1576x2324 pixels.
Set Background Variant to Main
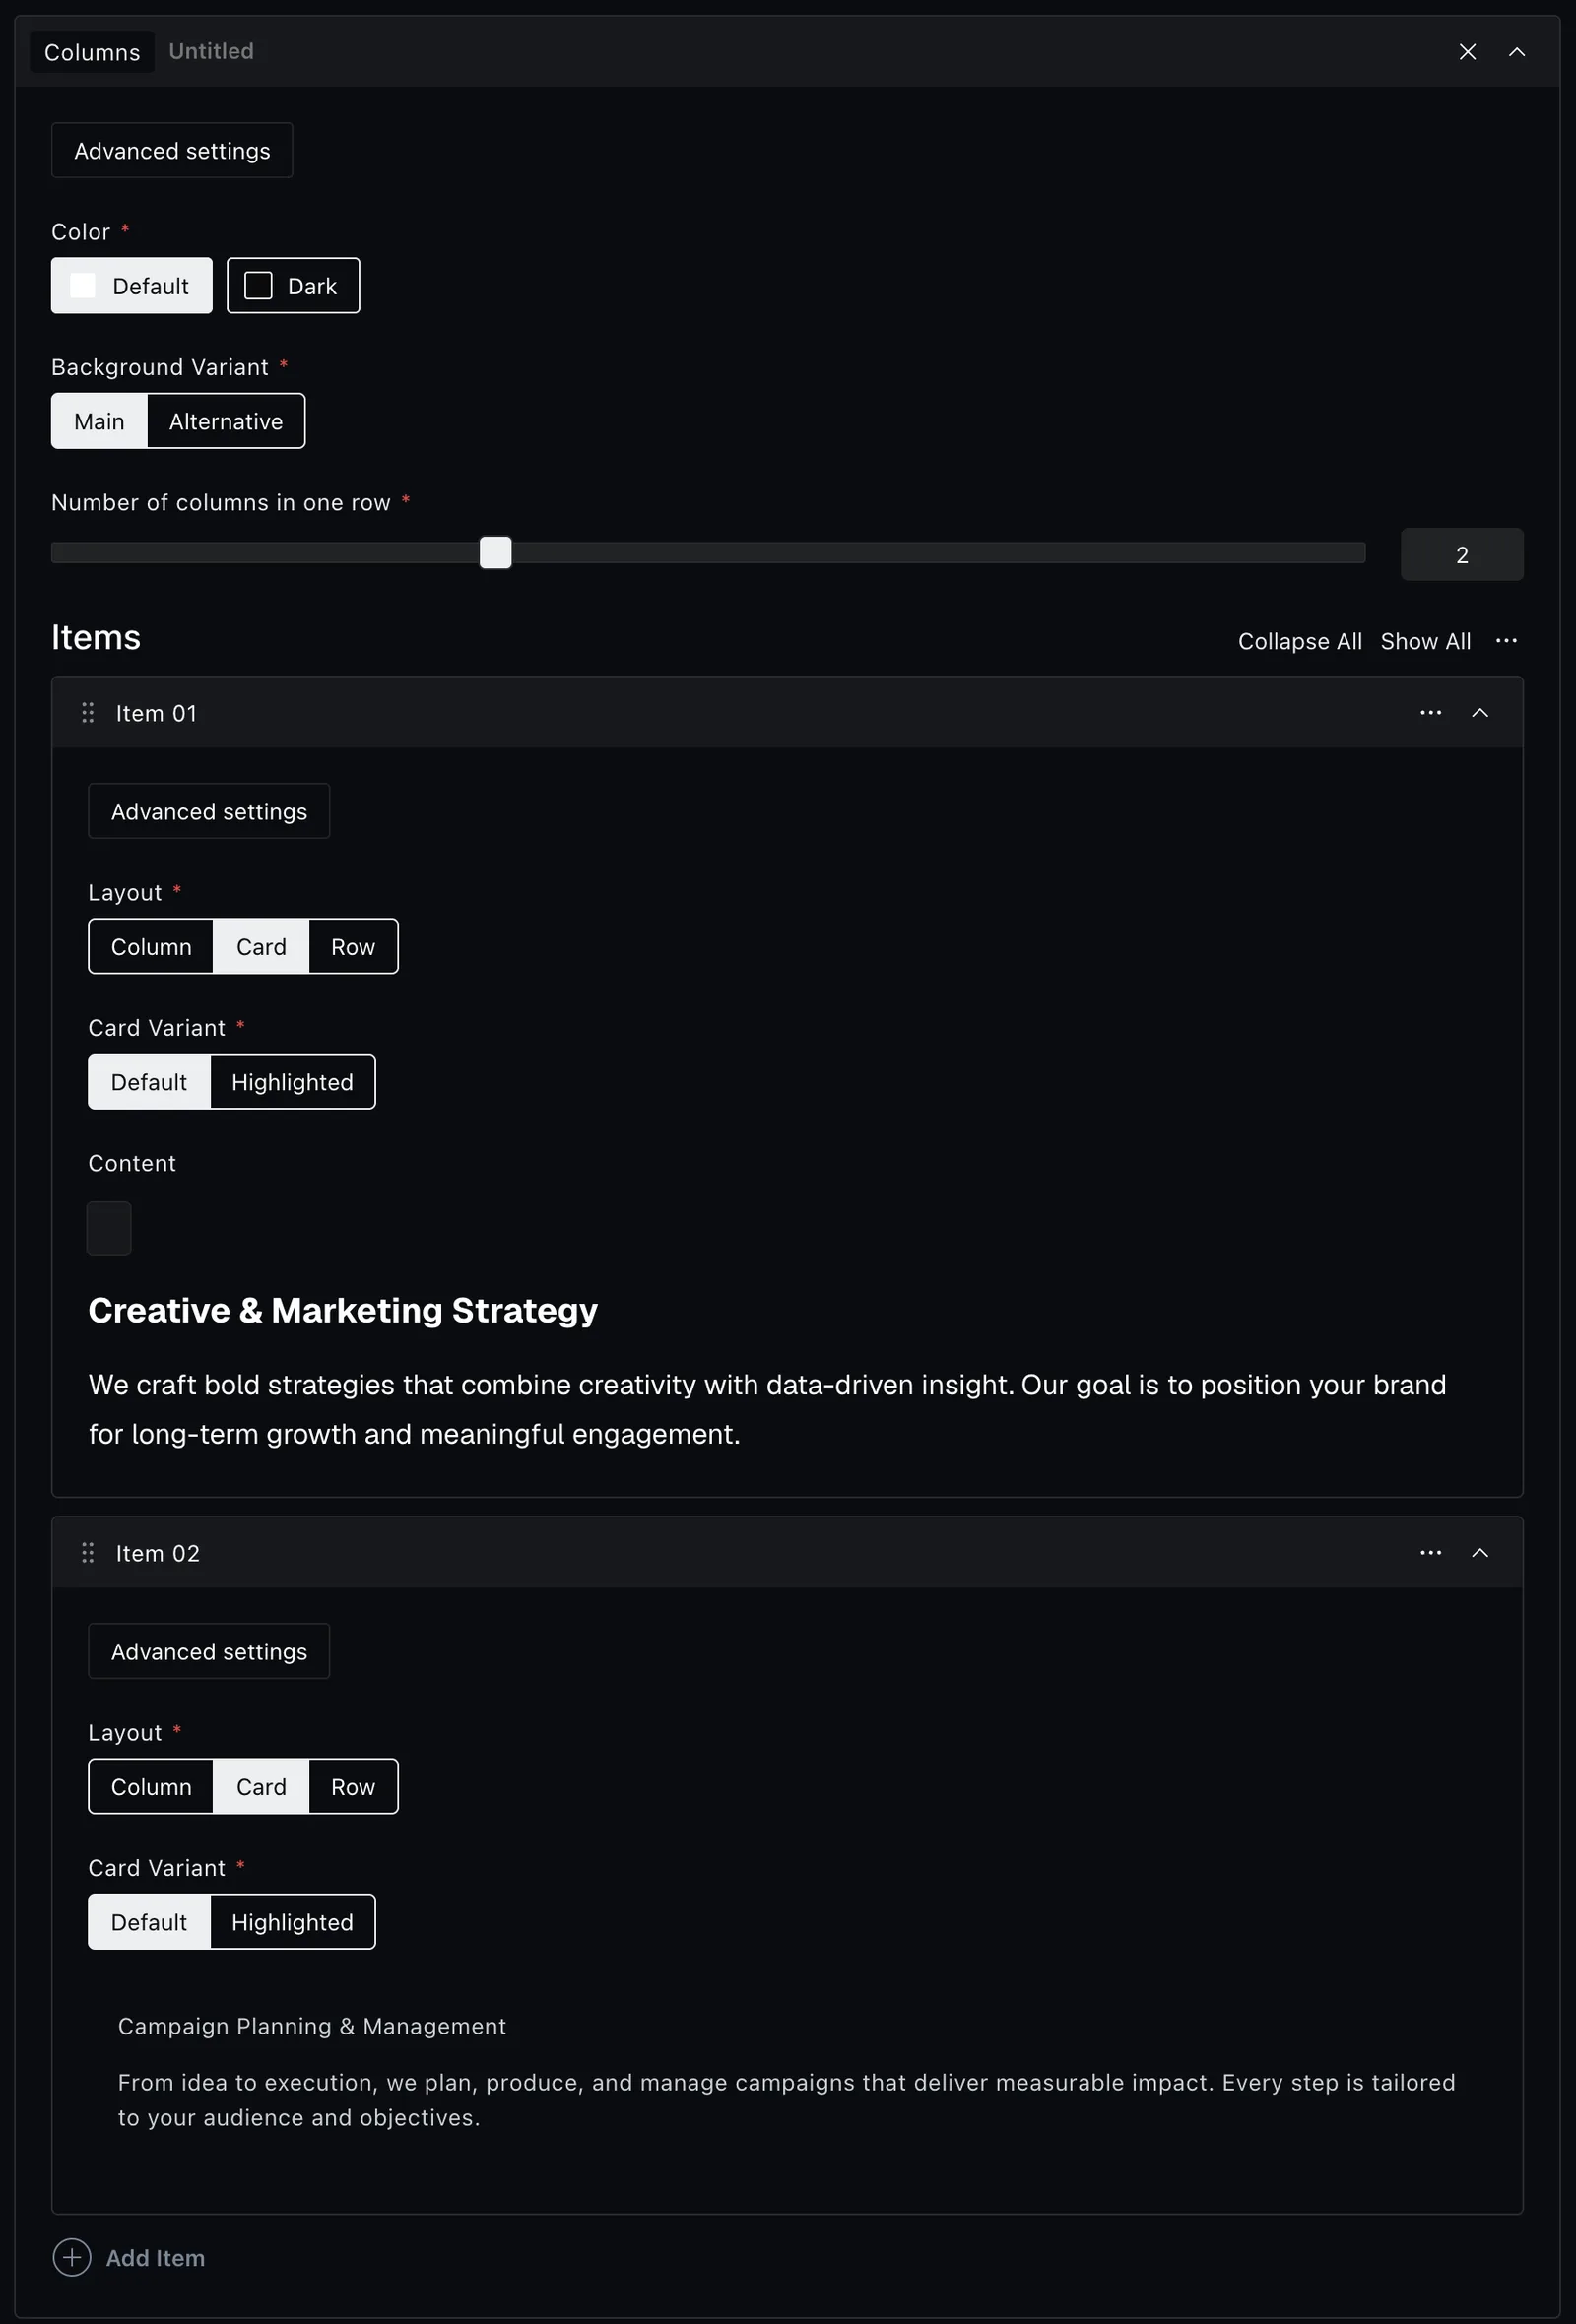(99, 421)
